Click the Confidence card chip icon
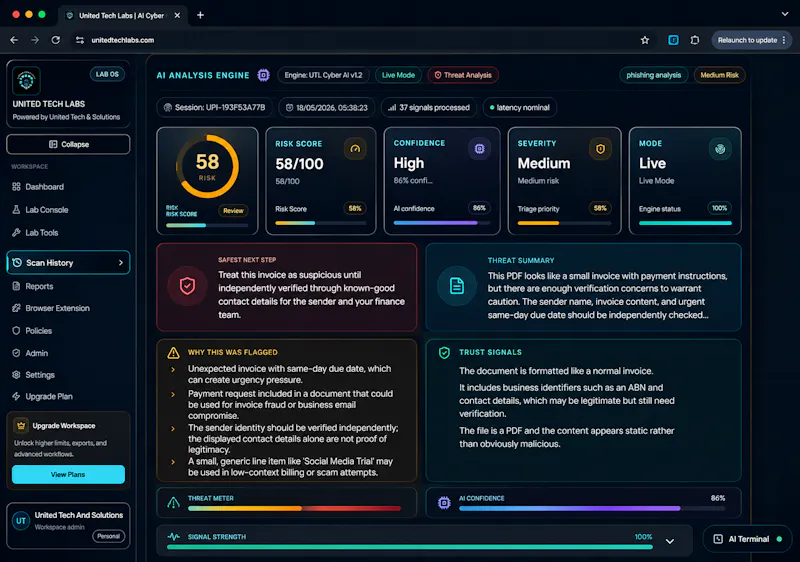Viewport: 800px width, 562px height. (479, 149)
